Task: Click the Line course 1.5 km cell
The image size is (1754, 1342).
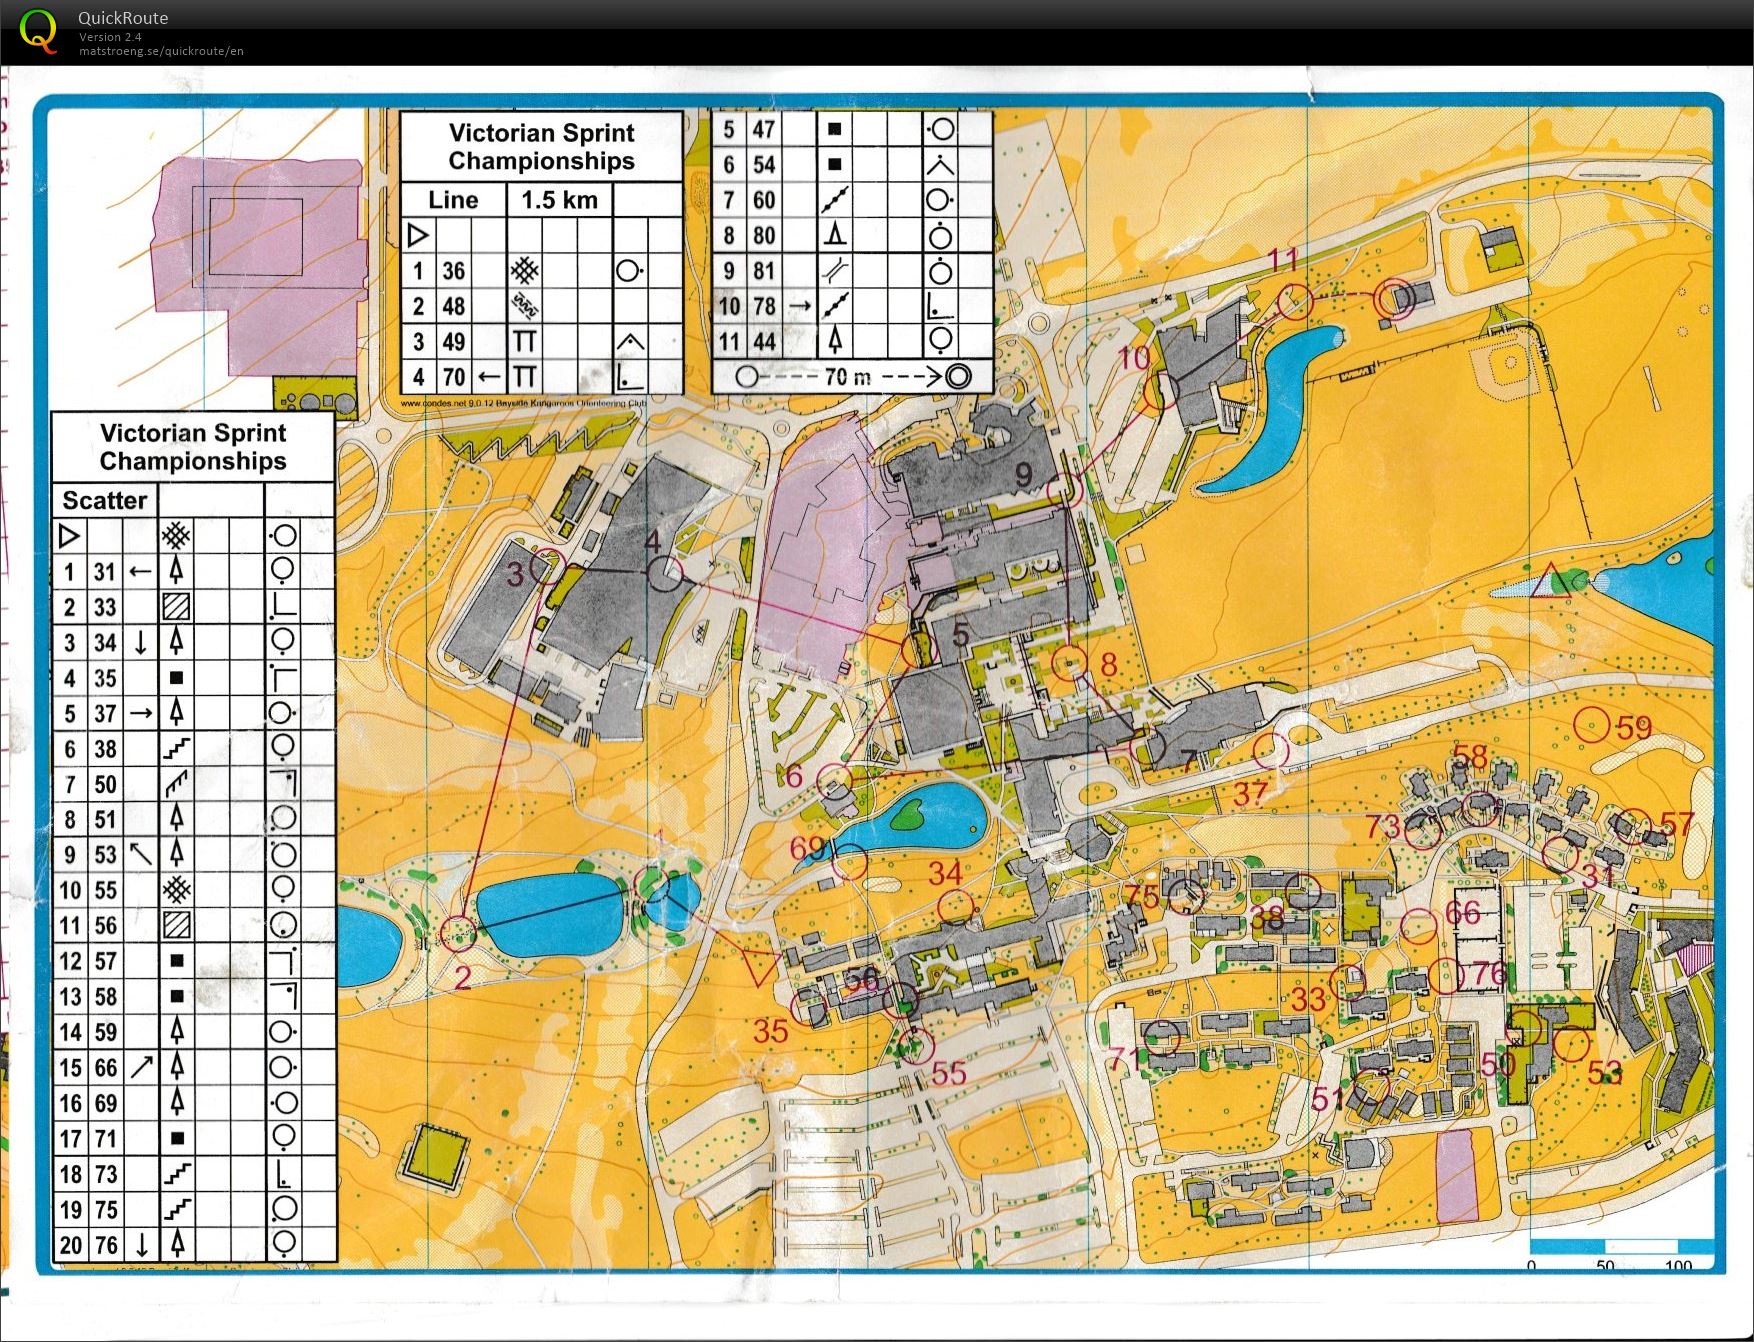Action: tap(559, 200)
